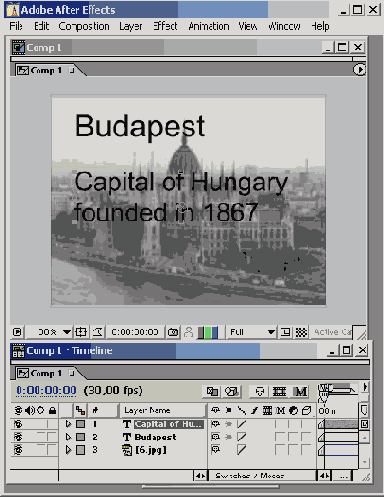
Task: Click the comp flowchart arrow button
Action: pyautogui.click(x=359, y=70)
